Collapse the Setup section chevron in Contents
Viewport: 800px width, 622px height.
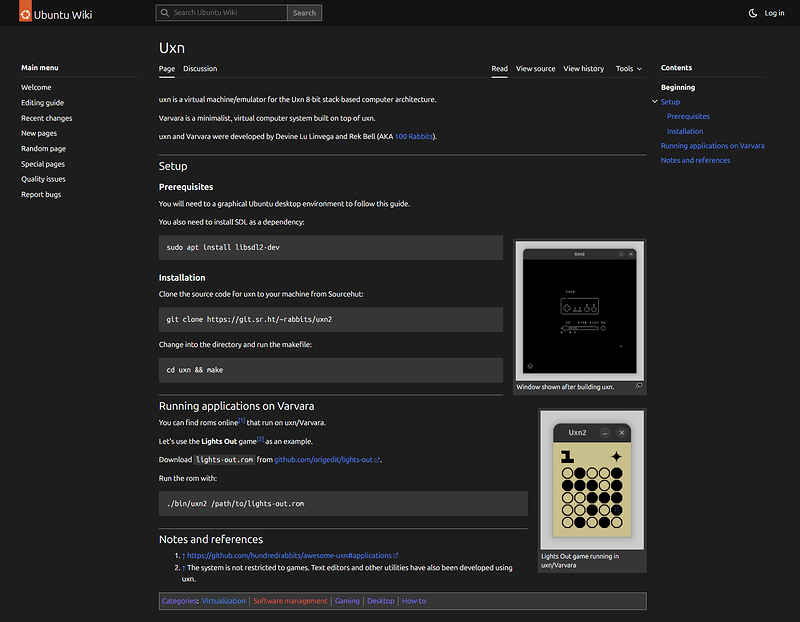(x=655, y=102)
